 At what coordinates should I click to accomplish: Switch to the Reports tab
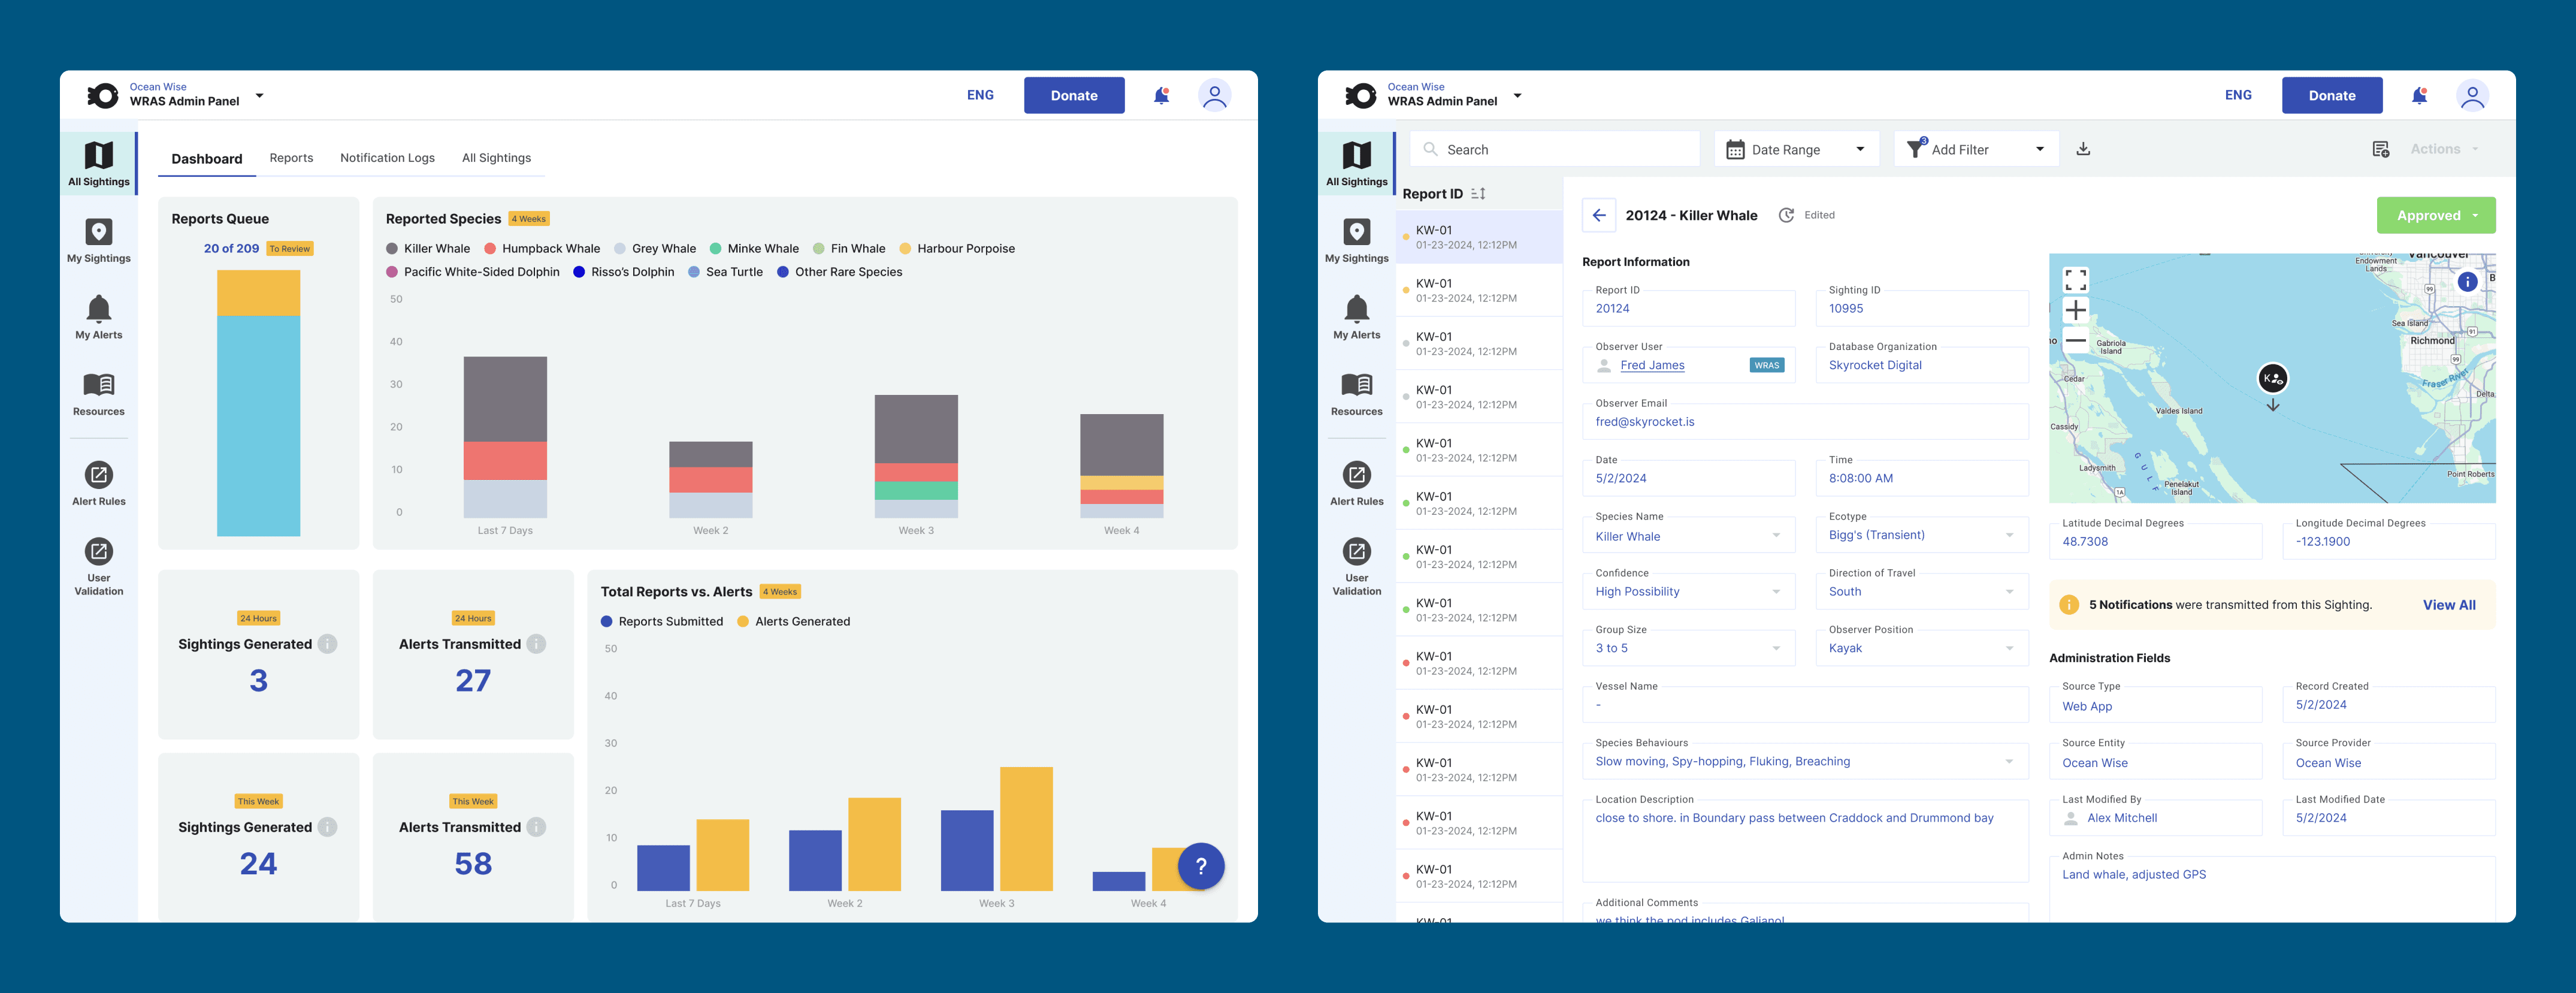point(291,158)
